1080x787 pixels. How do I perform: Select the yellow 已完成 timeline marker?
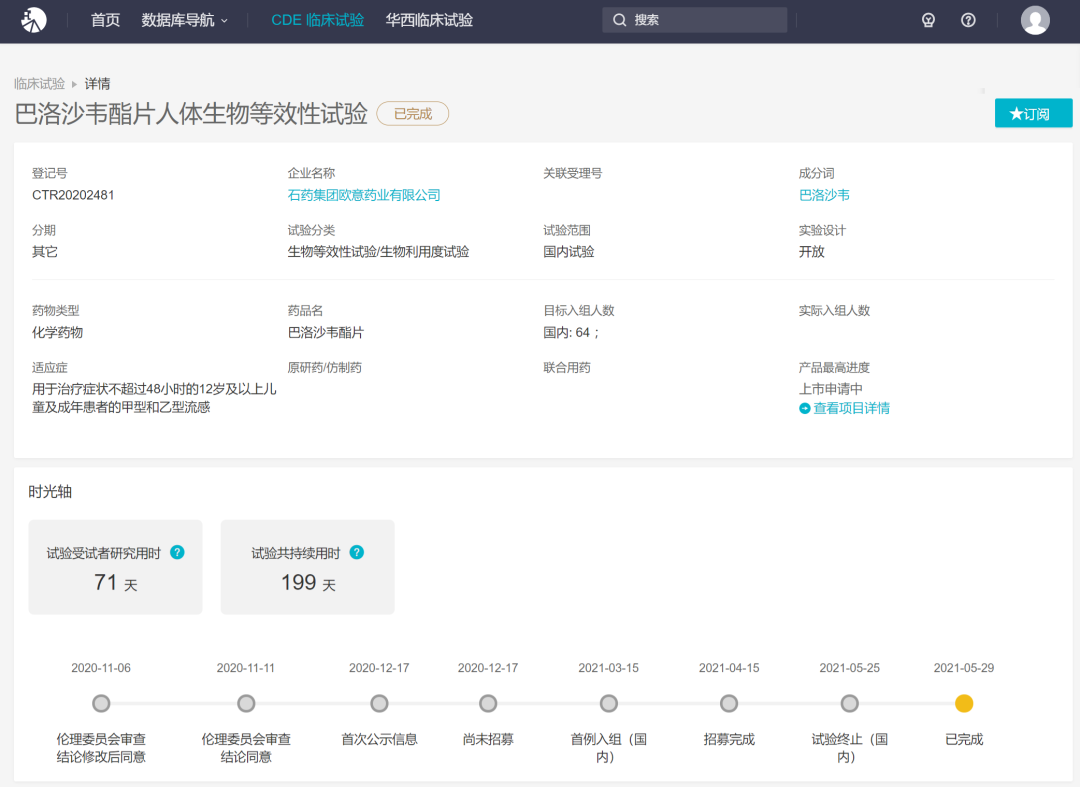point(964,703)
